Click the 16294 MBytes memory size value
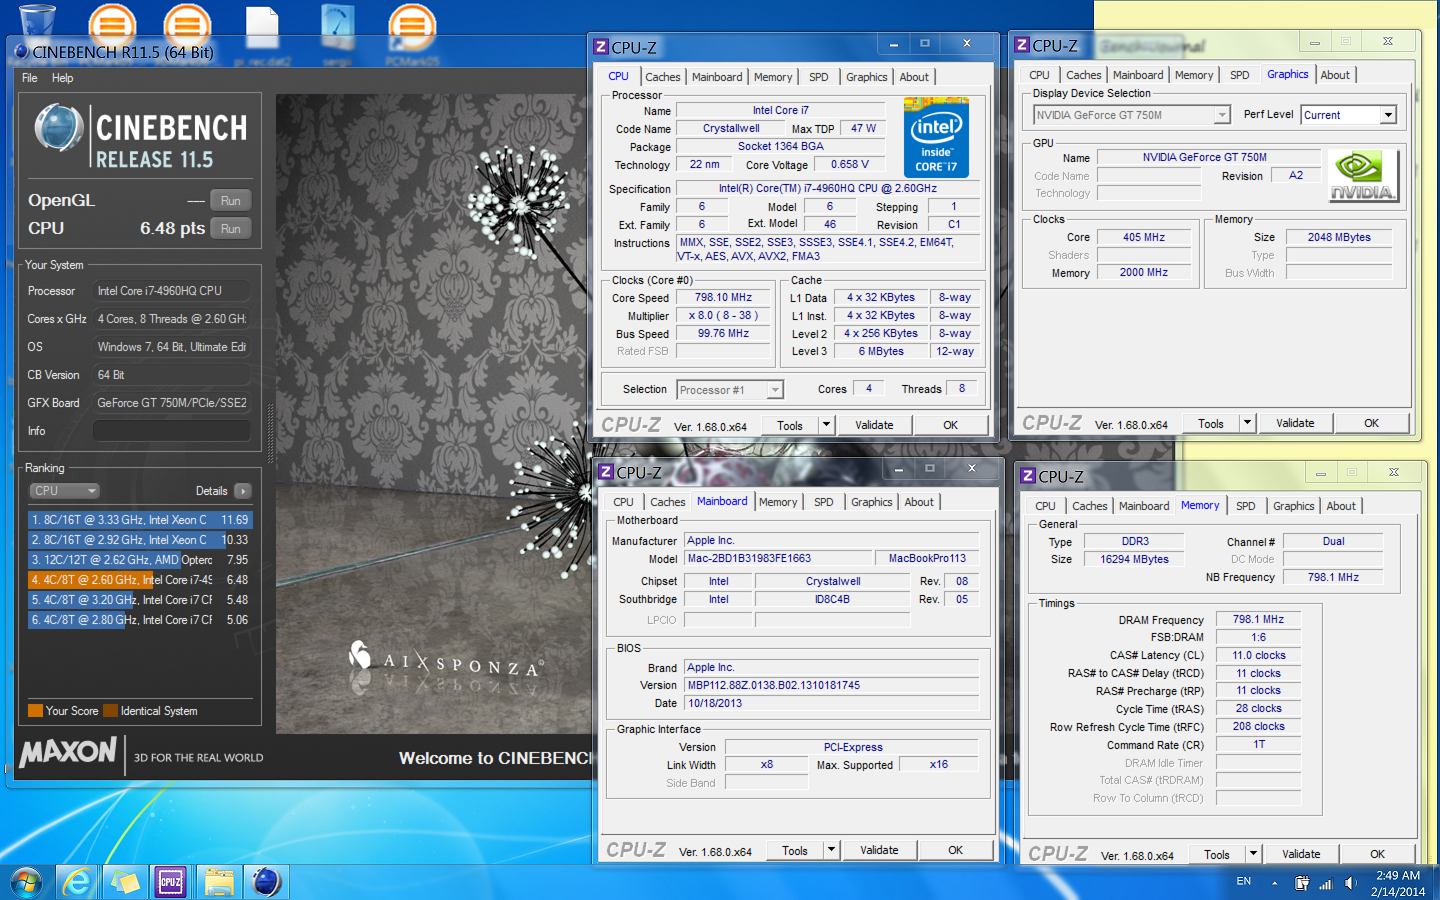The width and height of the screenshot is (1440, 900). pyautogui.click(x=1134, y=560)
